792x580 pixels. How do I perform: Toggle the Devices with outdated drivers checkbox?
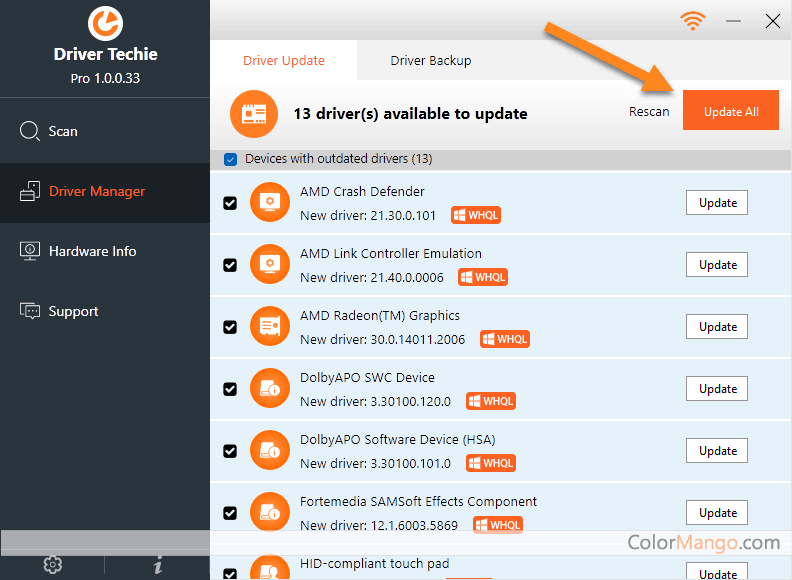231,159
